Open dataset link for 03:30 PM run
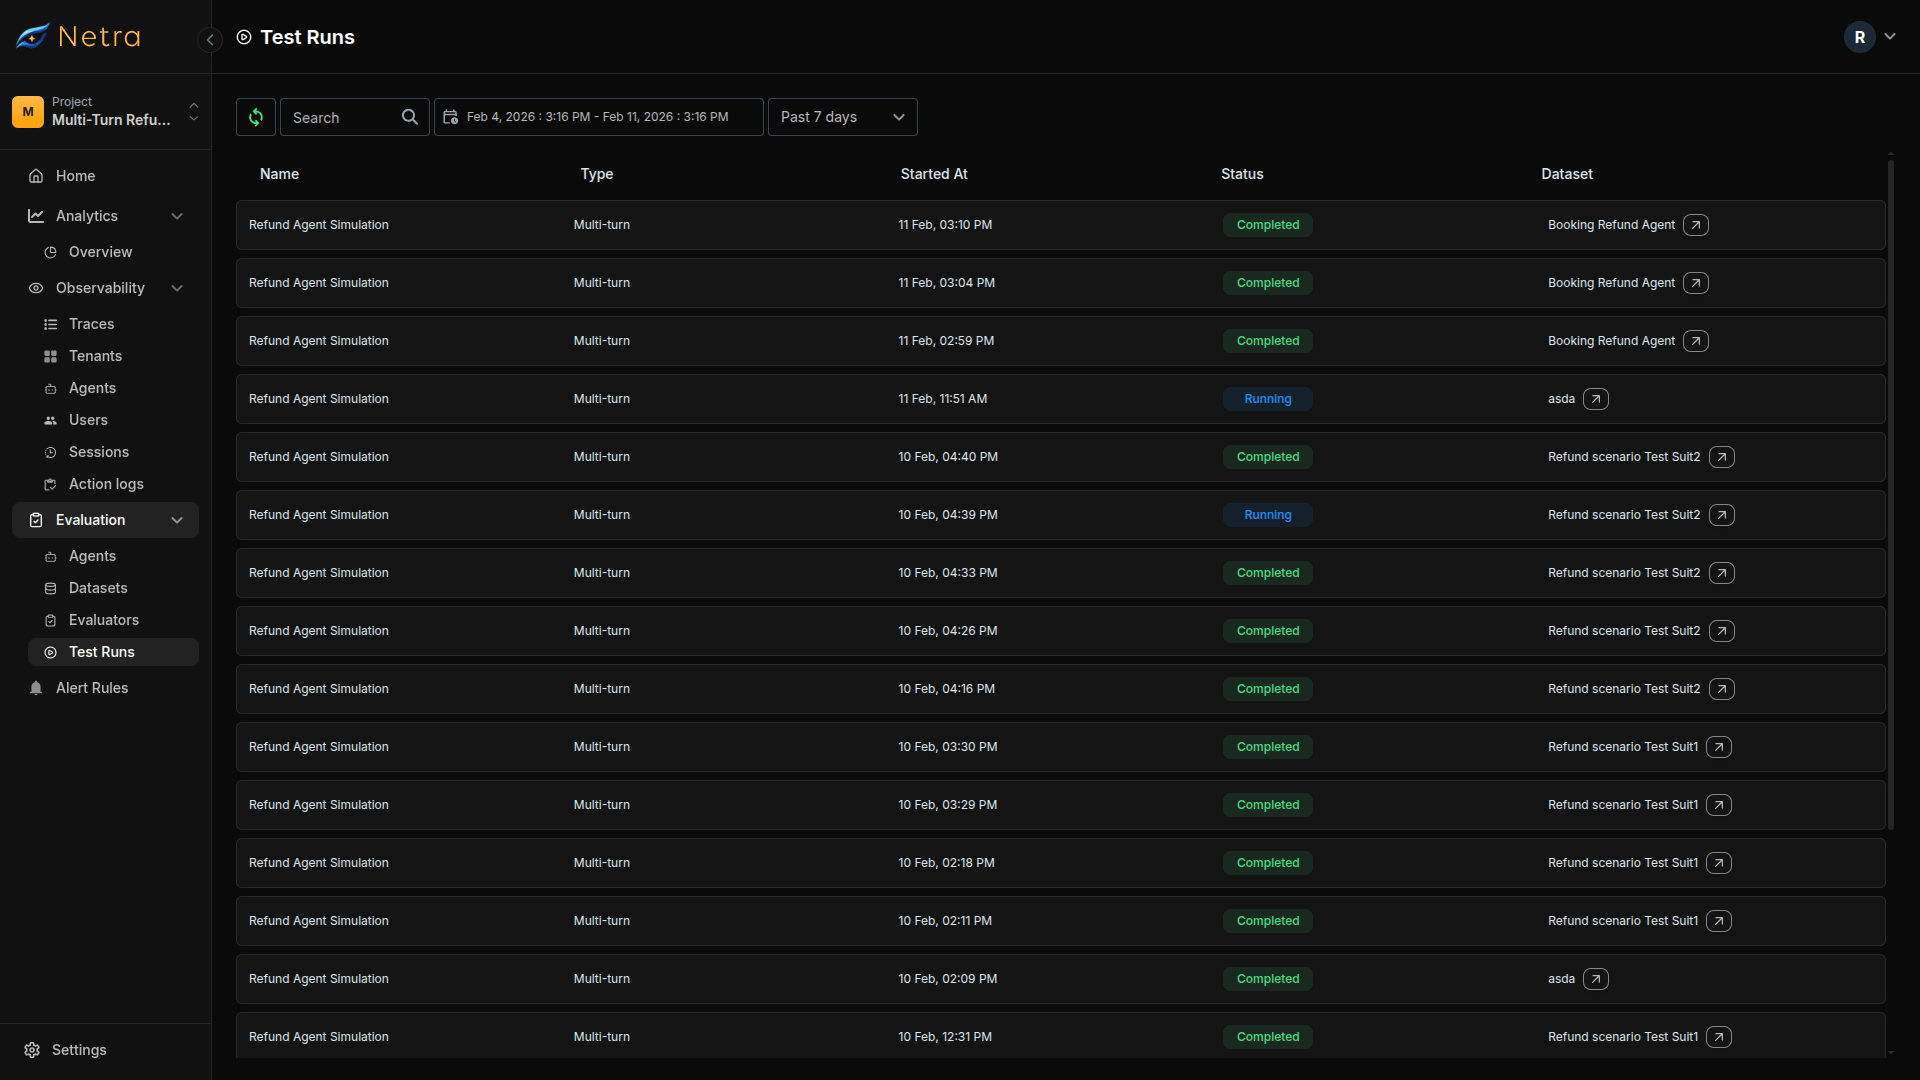The width and height of the screenshot is (1920, 1080). tap(1719, 747)
